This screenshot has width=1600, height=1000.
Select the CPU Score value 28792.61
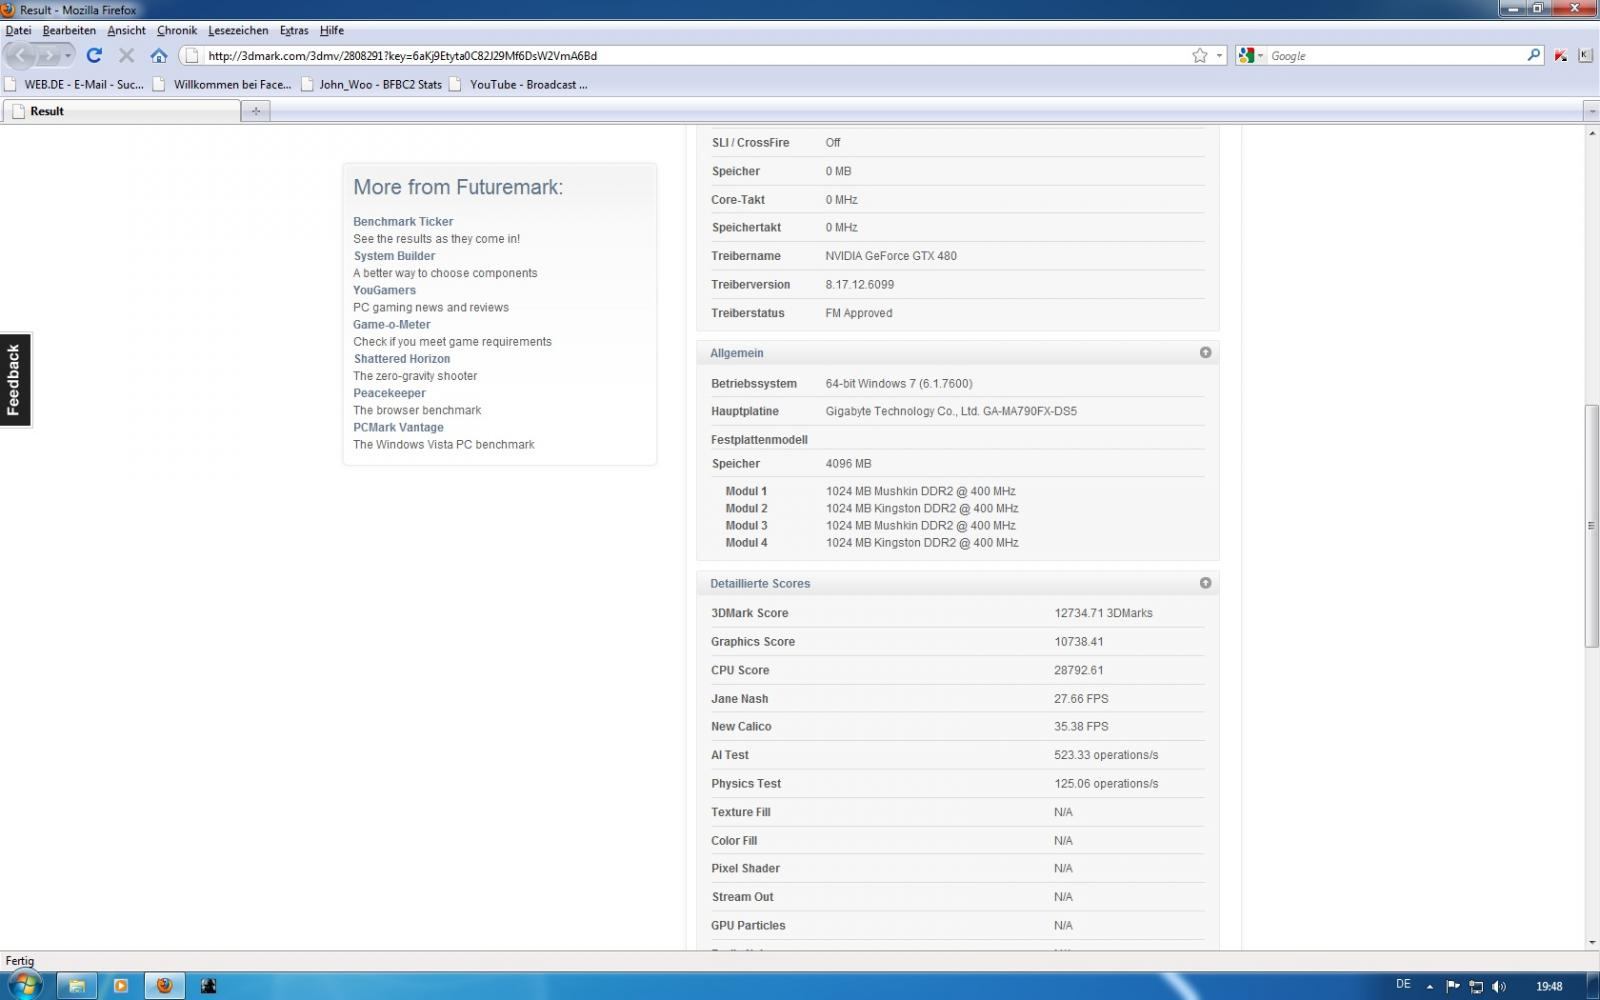tap(1079, 671)
